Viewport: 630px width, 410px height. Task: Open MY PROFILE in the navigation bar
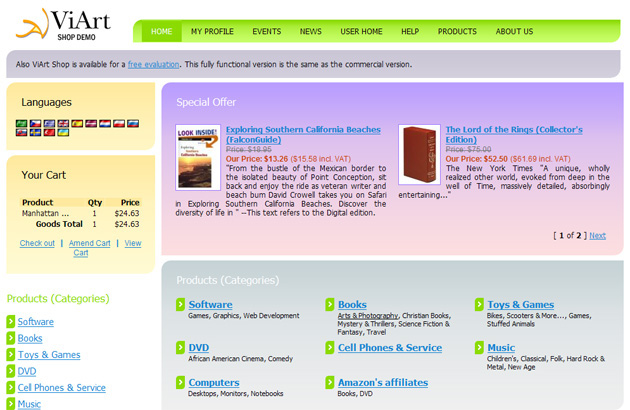click(212, 31)
